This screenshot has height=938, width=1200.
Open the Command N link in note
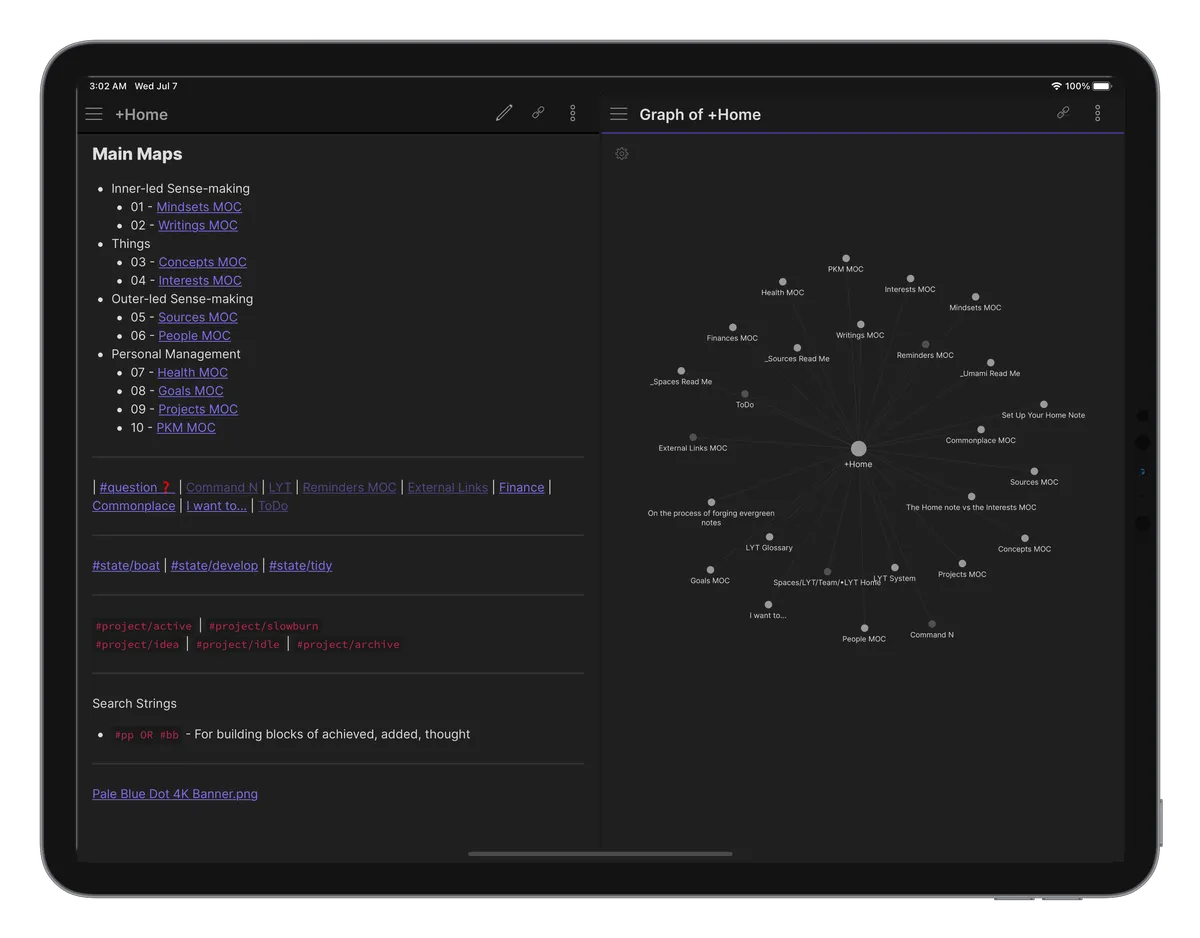[x=222, y=487]
